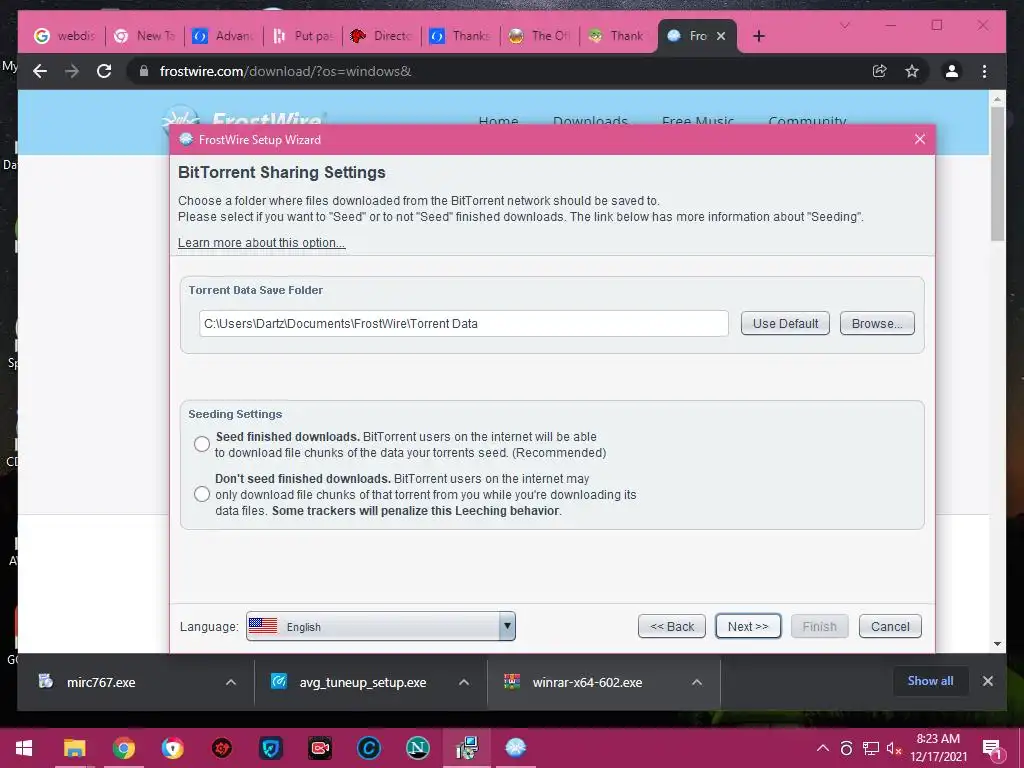
Task: Open the installer icon on taskbar
Action: point(467,748)
